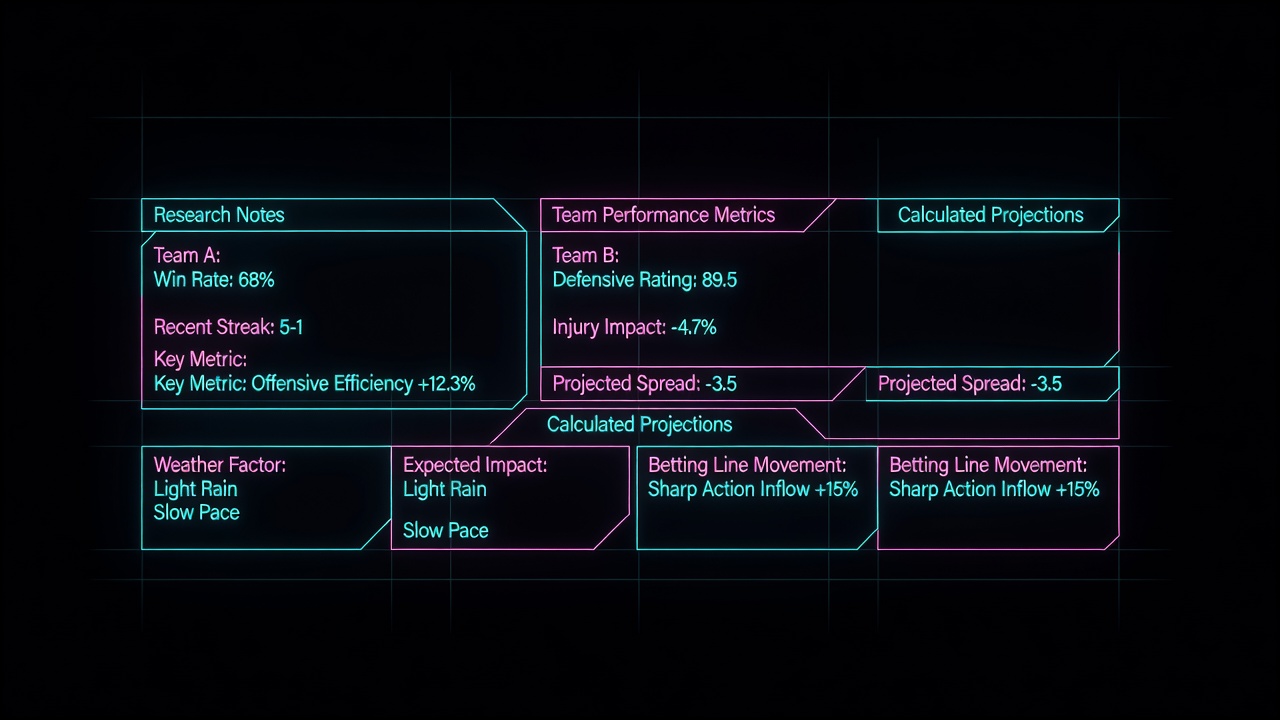
Task: Open the Expected Impact panel heading
Action: pos(475,465)
